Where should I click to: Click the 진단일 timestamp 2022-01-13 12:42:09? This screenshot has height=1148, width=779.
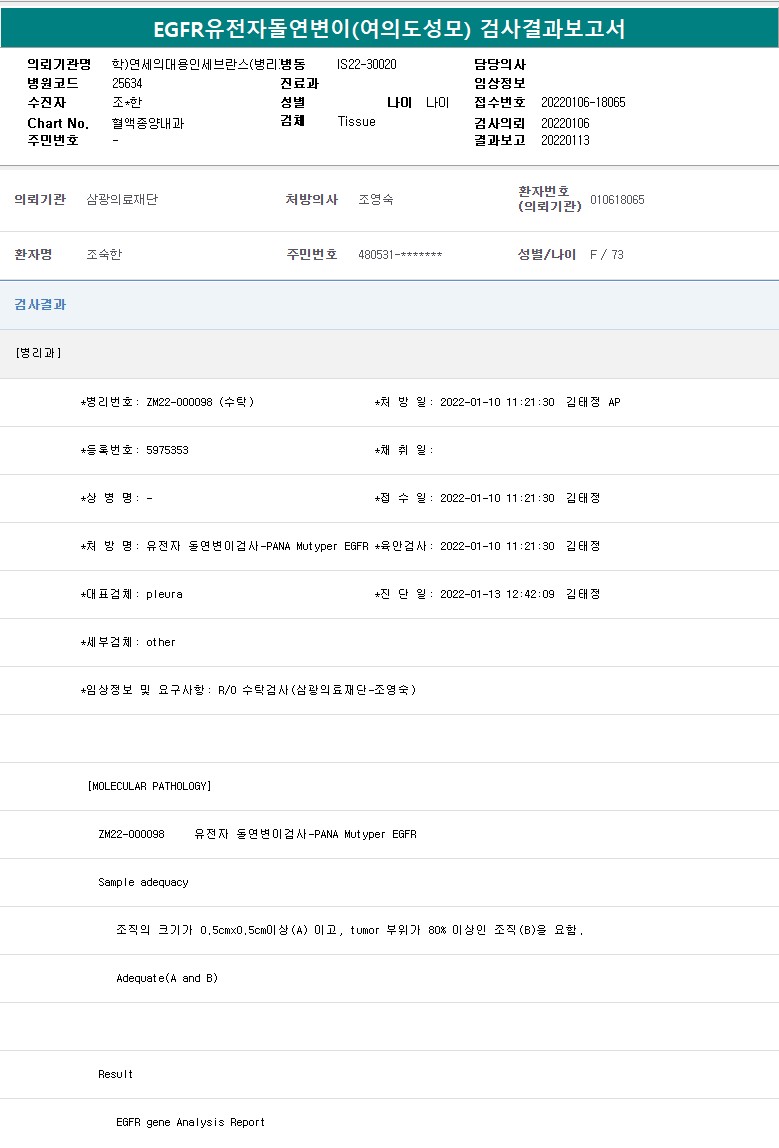(x=497, y=594)
